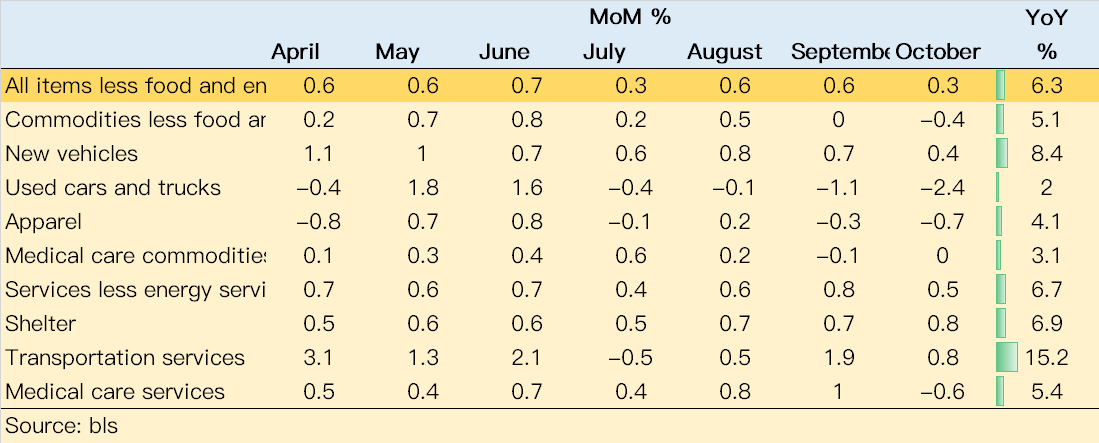Select the Transportation services April value 3.1

point(319,357)
